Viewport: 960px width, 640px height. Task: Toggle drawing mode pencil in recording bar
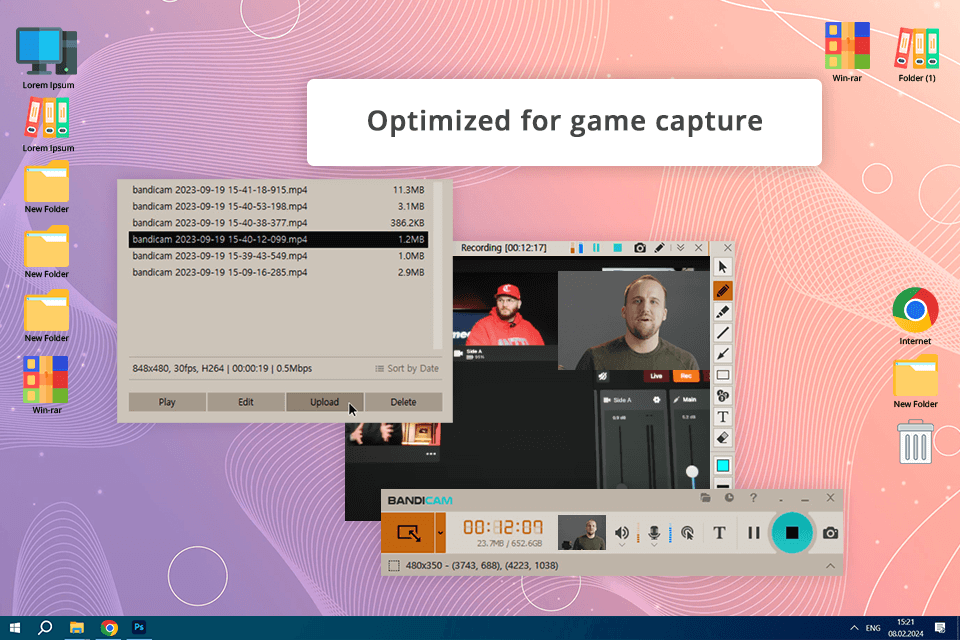click(659, 248)
